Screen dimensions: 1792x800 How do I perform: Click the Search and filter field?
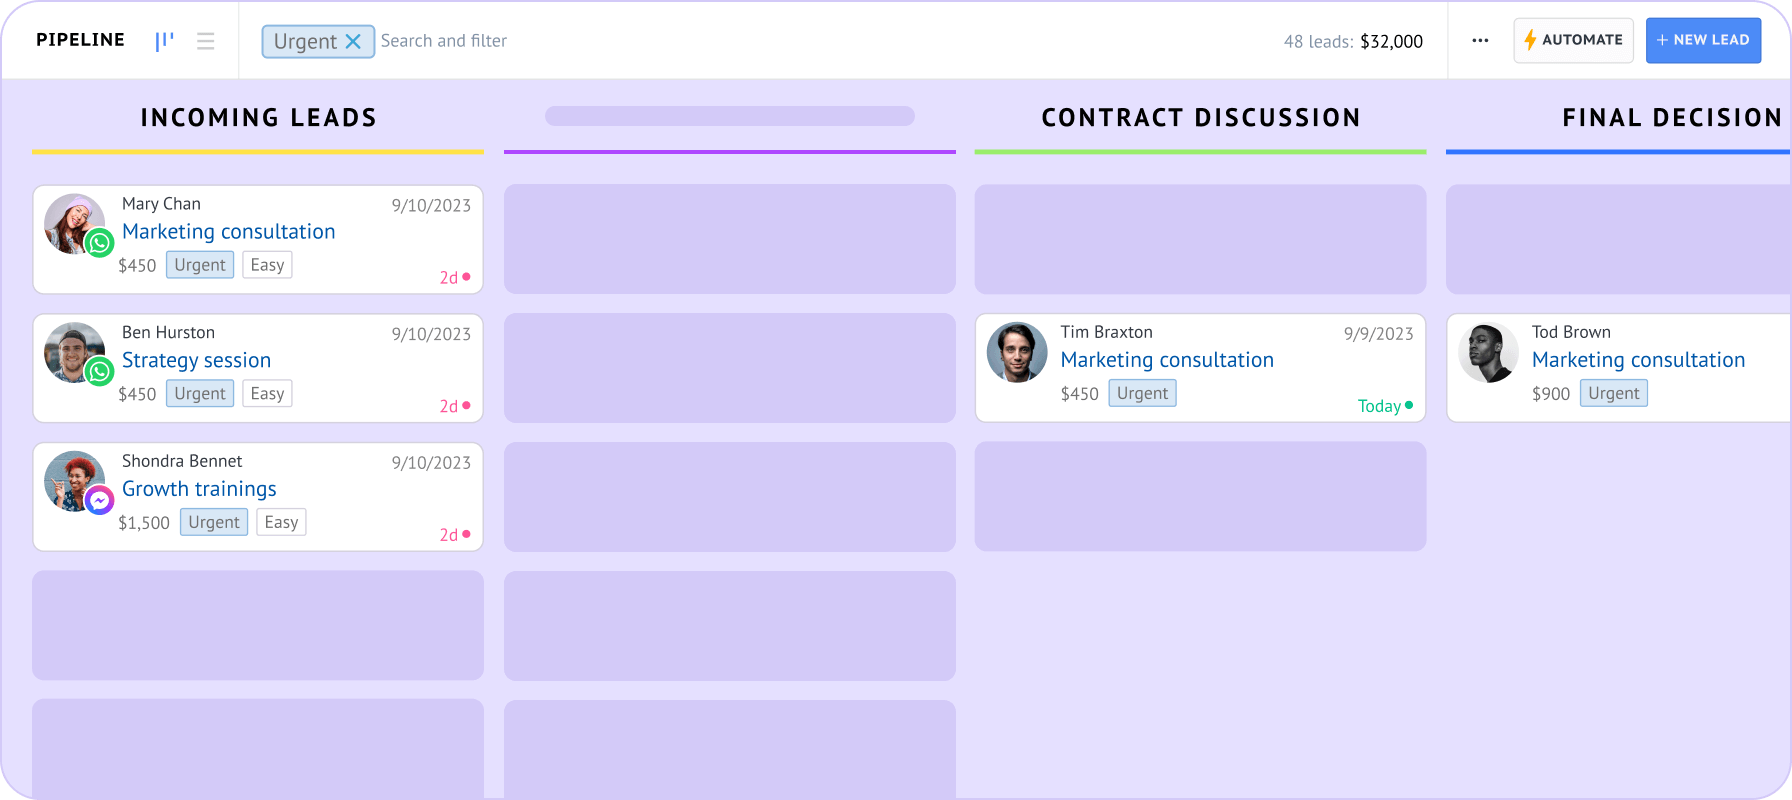click(x=444, y=41)
